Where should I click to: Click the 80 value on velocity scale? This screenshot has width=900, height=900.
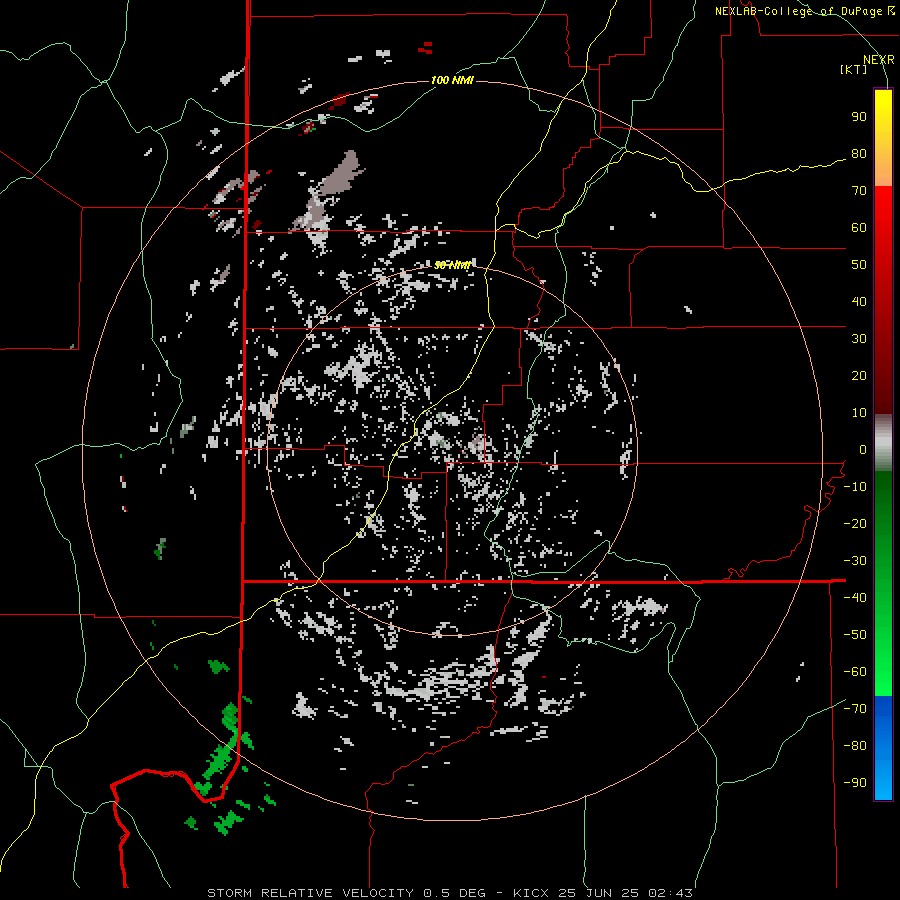(x=859, y=153)
